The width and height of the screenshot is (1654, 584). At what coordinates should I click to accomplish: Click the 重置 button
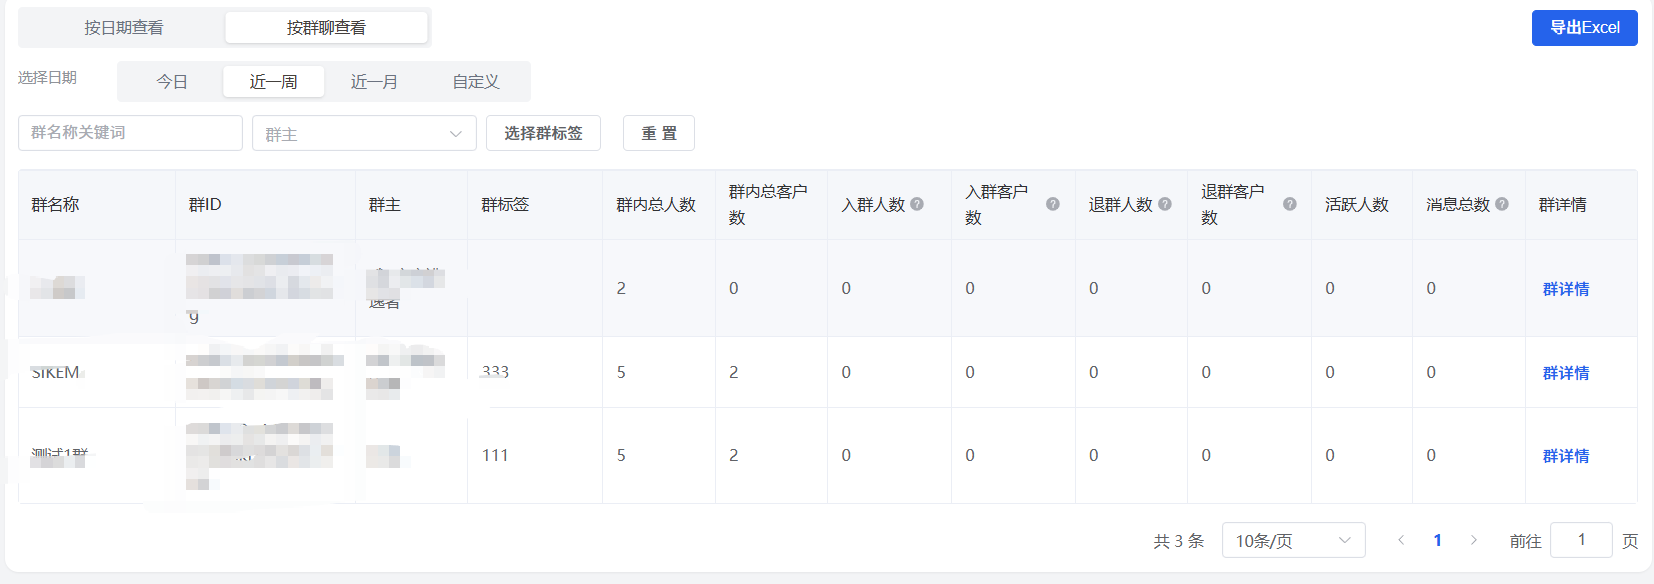coord(659,133)
